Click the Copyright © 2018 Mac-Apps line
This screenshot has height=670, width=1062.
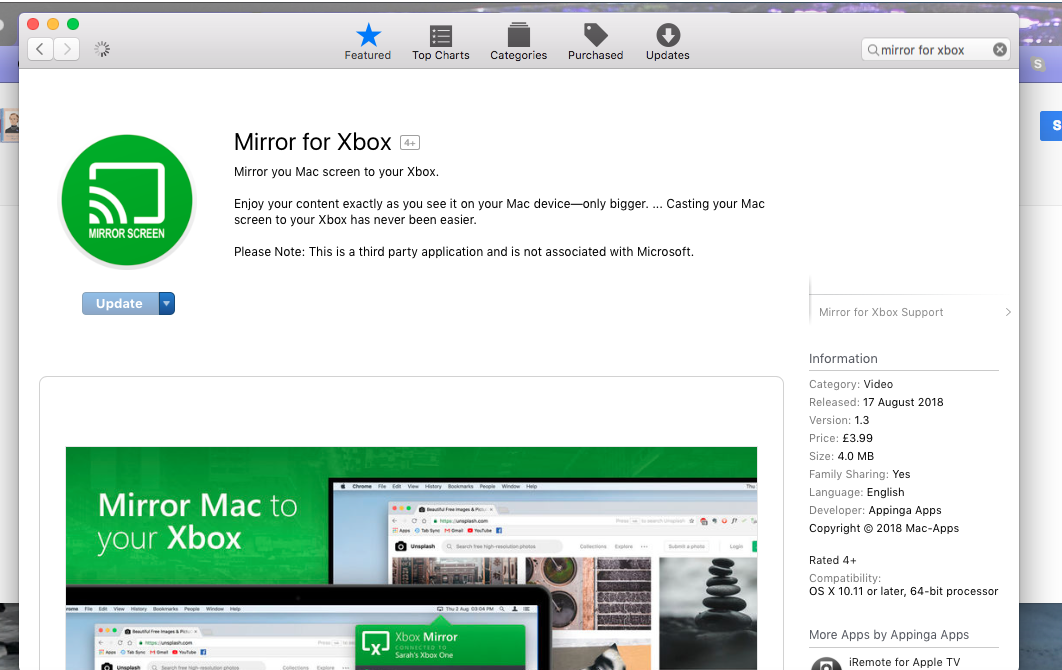pyautogui.click(x=884, y=528)
